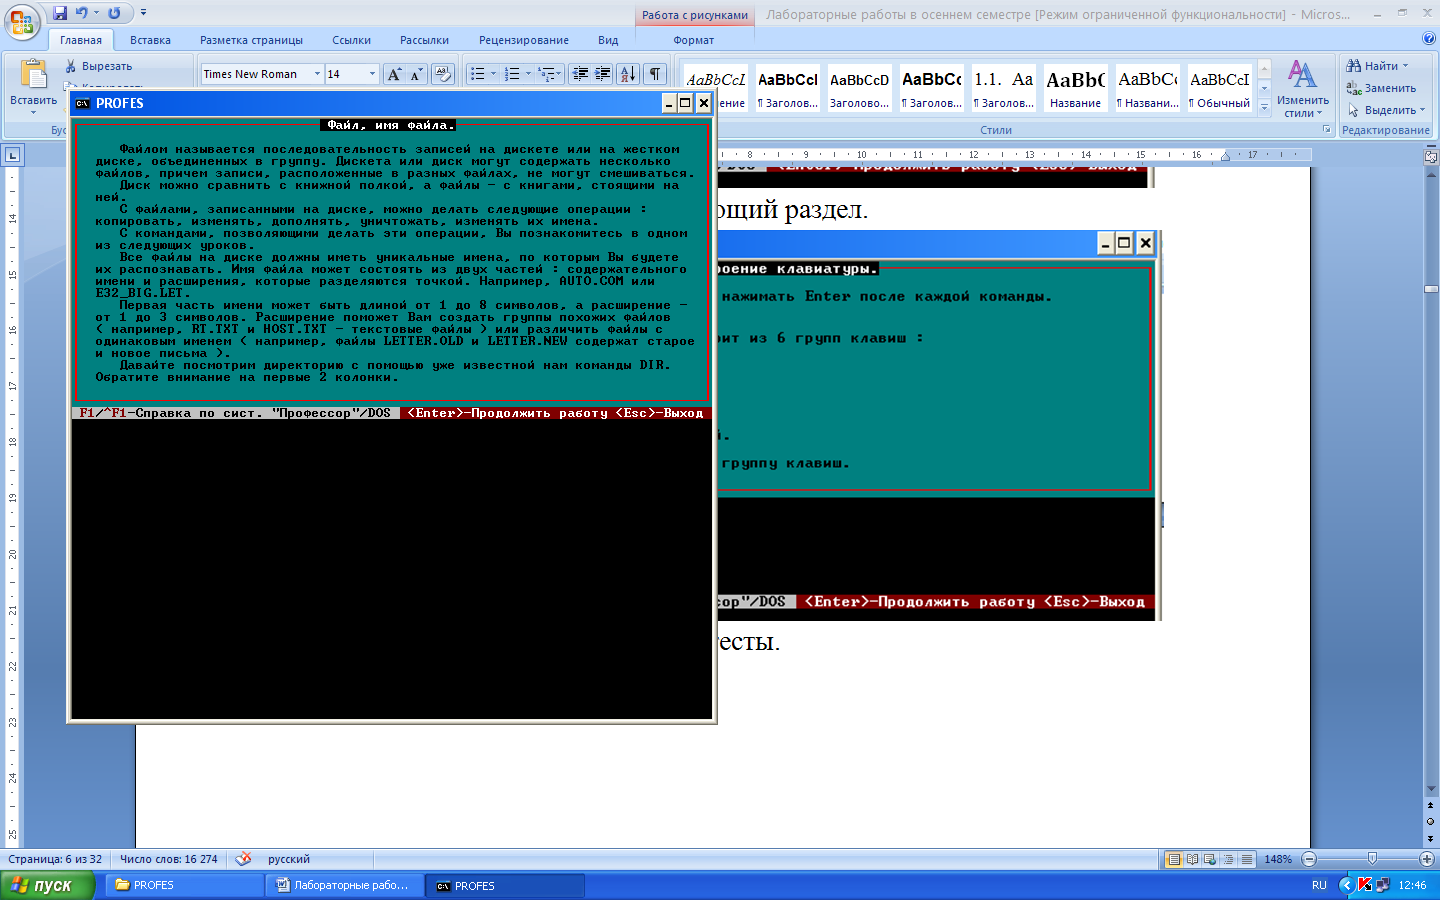Screen dimensions: 1440x900
Task: Open the Изменить стили dropdown
Action: (x=1302, y=88)
